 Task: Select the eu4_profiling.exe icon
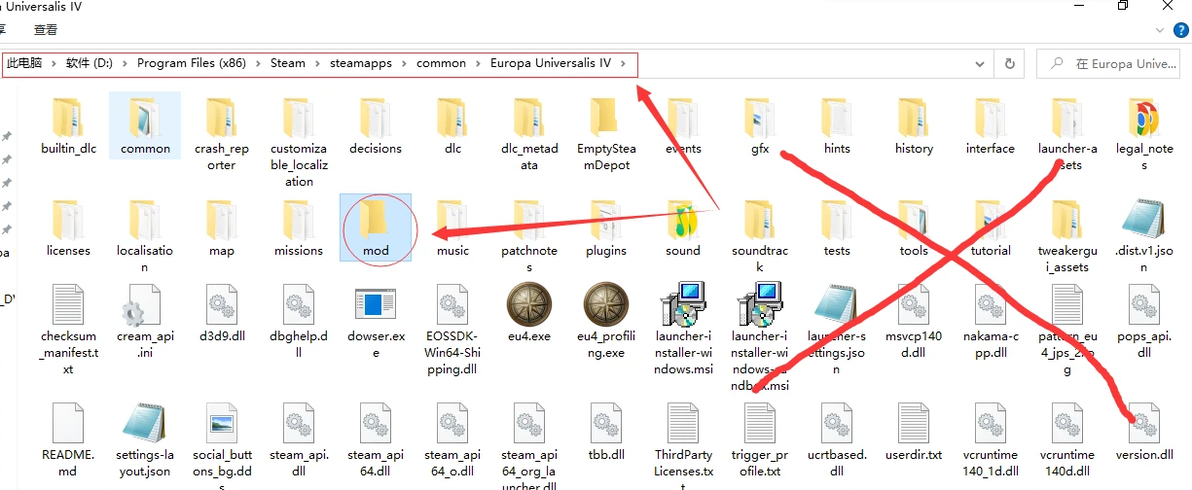tap(606, 304)
